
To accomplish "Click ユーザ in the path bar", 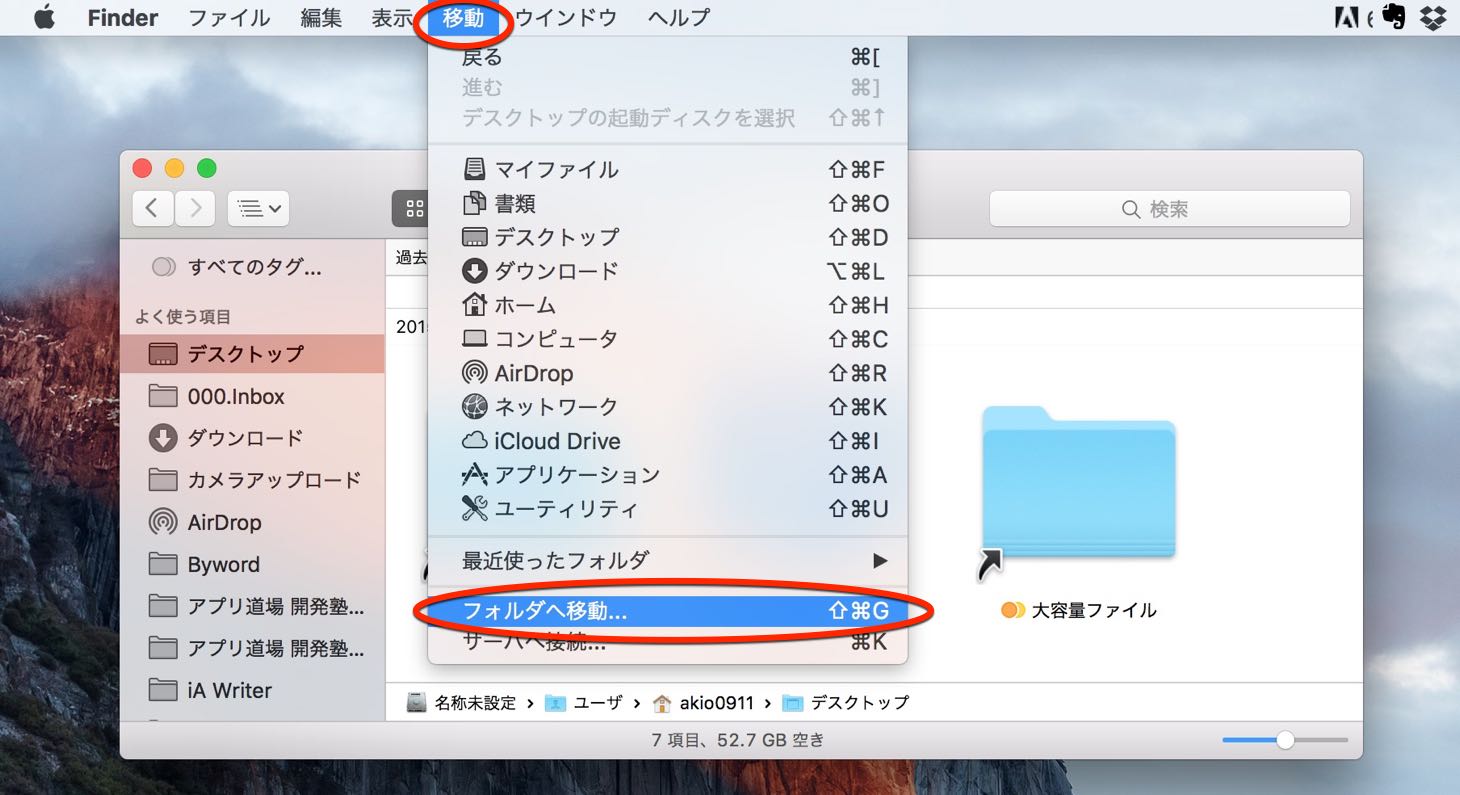I will 583,703.
